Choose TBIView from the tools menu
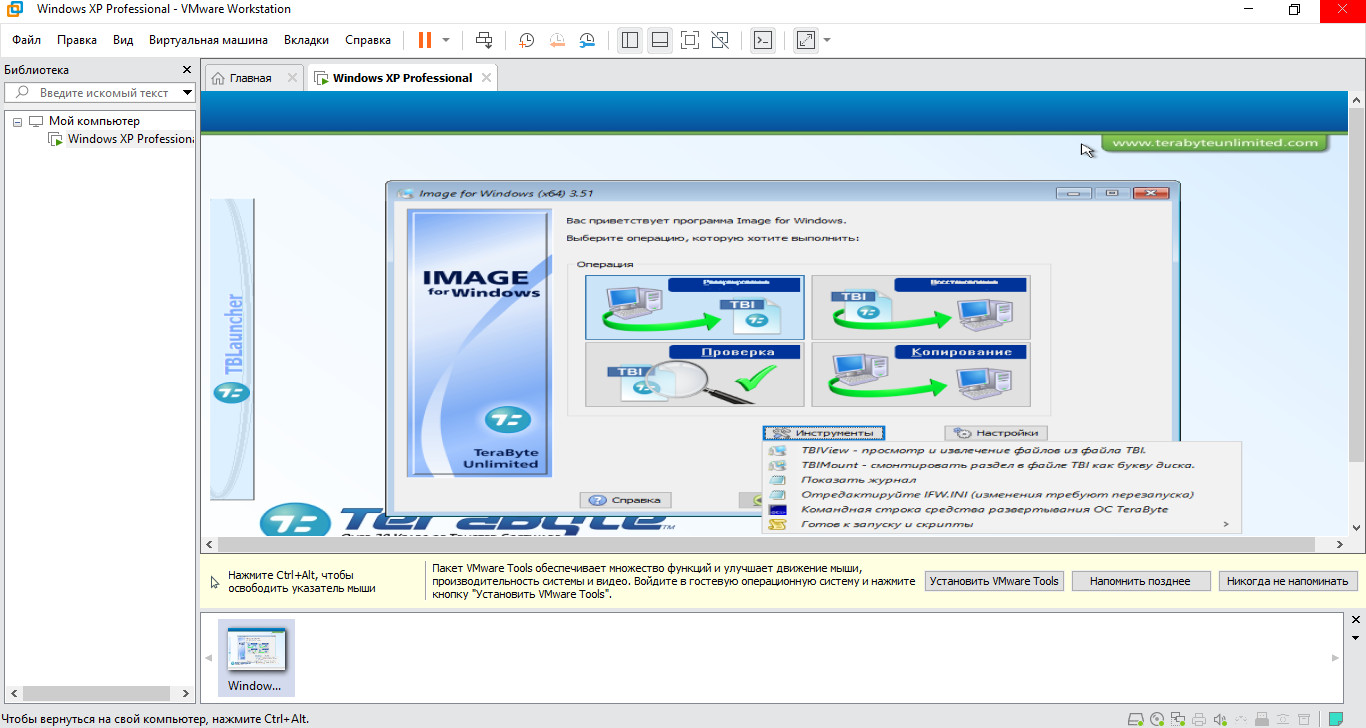This screenshot has height=728, width=1366. pos(1001,450)
